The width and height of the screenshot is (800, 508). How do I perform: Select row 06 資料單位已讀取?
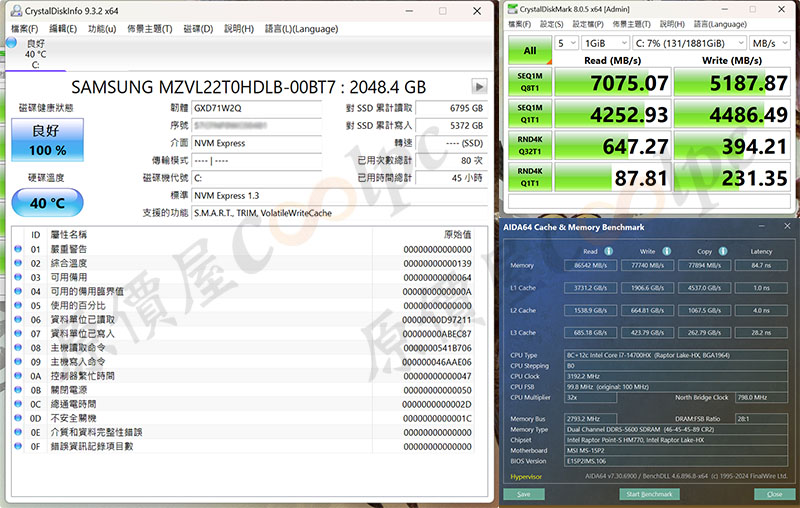[243, 320]
